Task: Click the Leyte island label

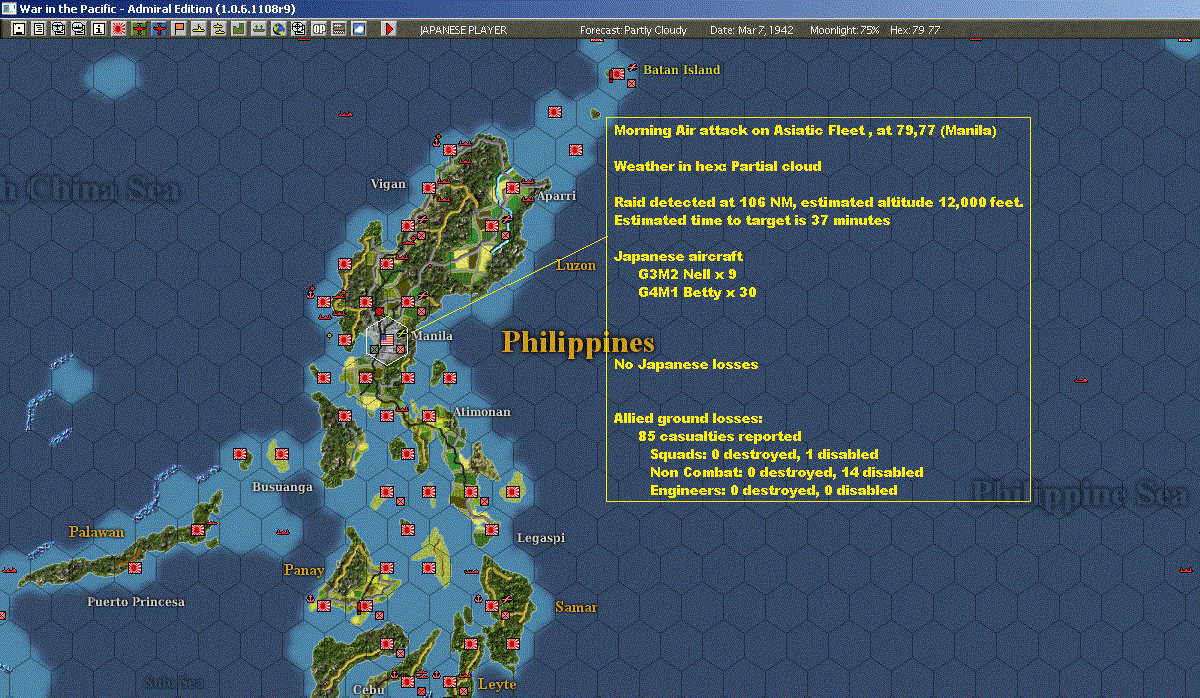Action: [497, 684]
